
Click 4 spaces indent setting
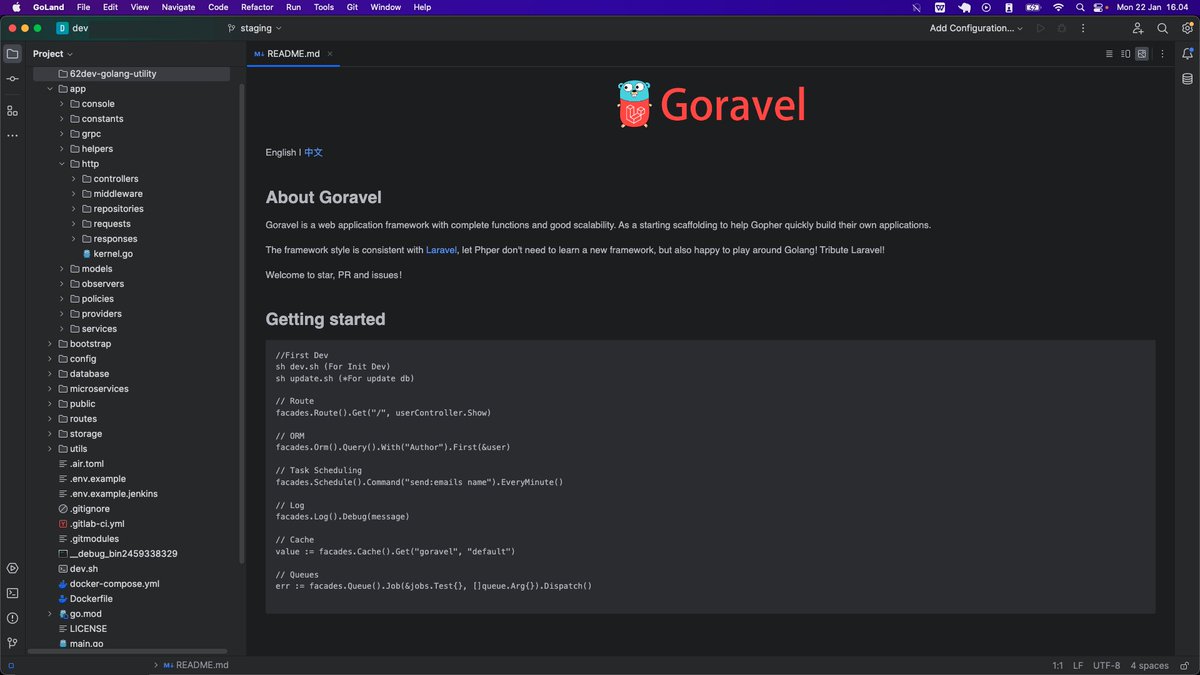1150,665
